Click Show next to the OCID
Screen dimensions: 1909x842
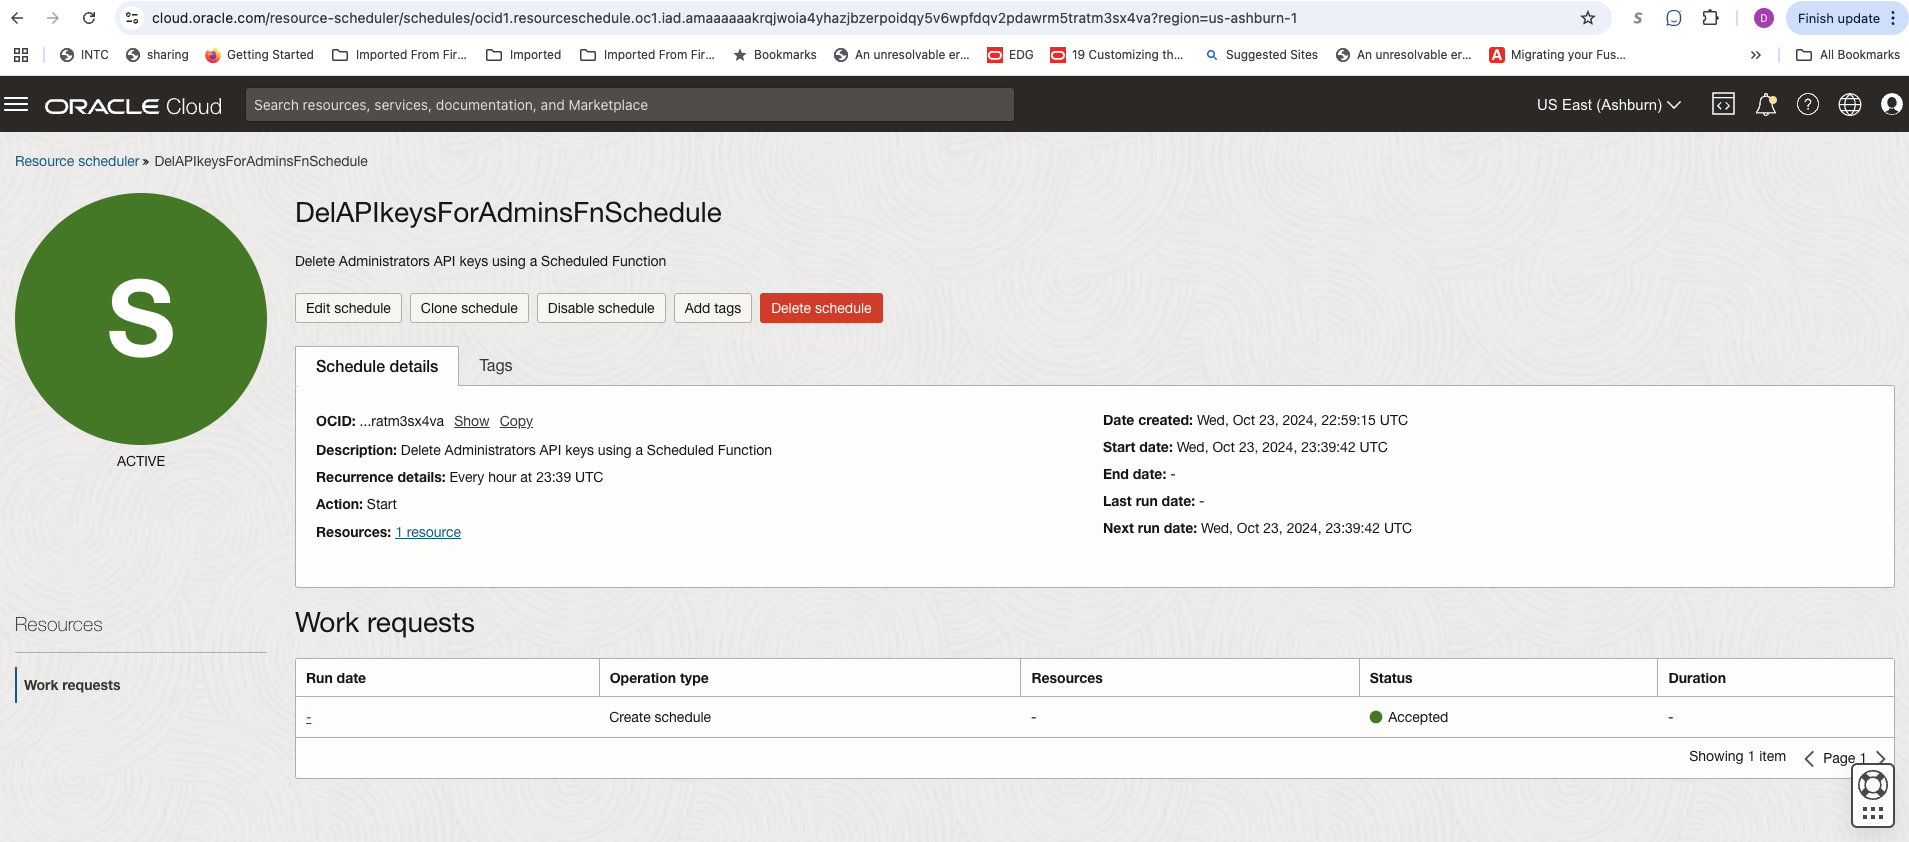pos(471,422)
